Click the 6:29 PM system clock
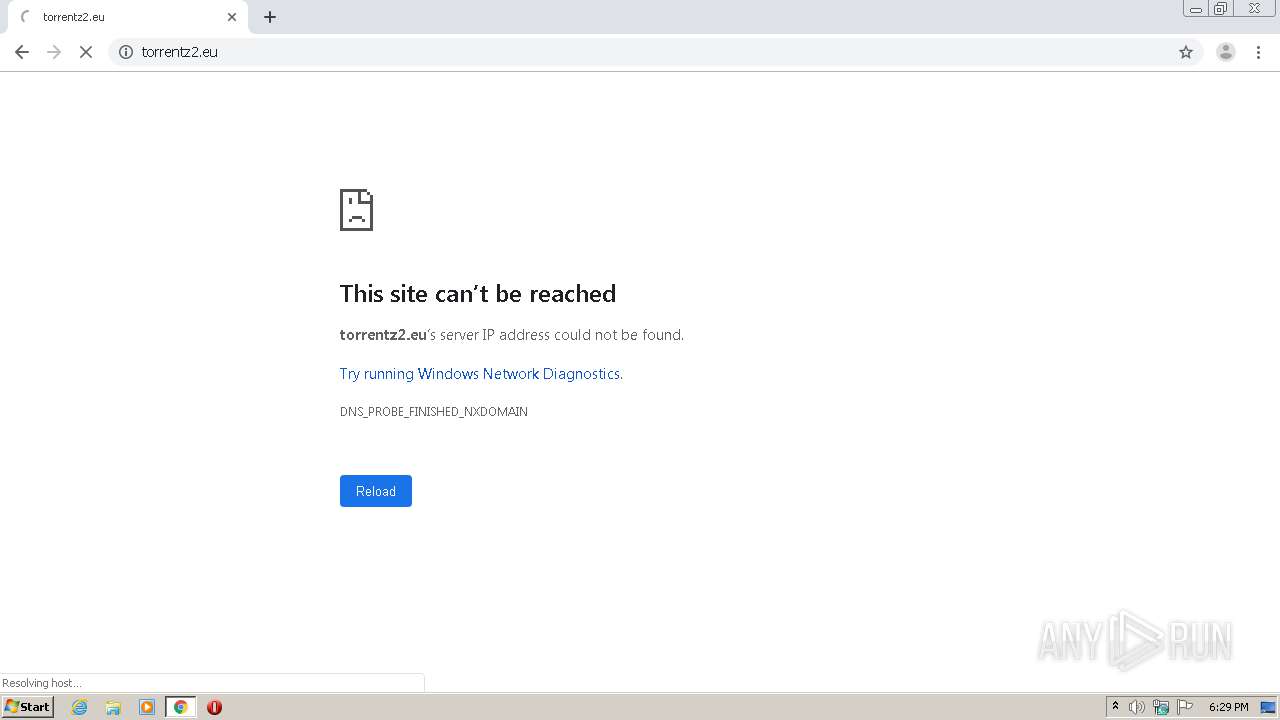The width and height of the screenshot is (1280, 720). coord(1228,707)
